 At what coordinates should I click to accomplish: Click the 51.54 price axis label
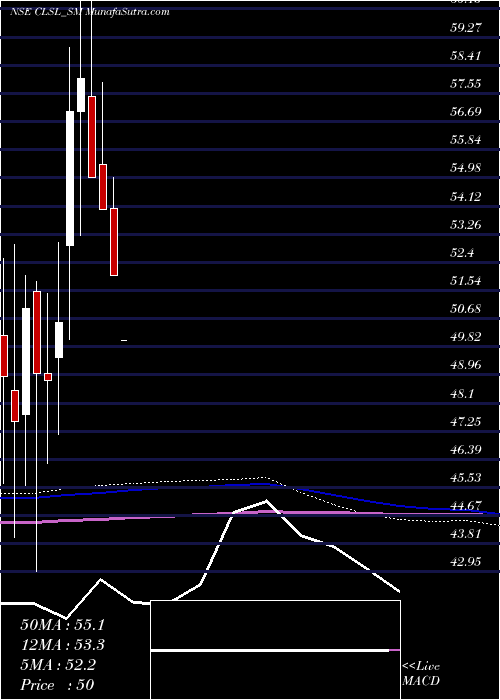466,280
